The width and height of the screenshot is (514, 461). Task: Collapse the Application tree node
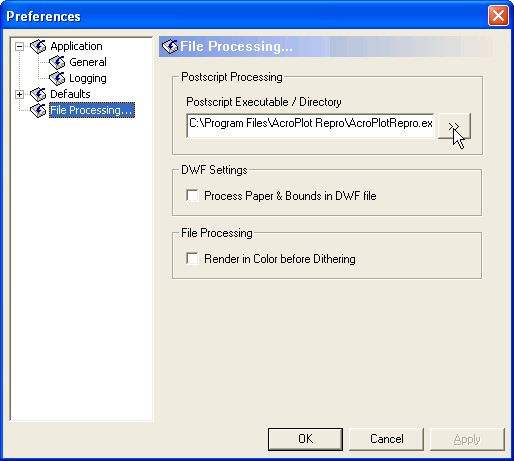pos(19,46)
